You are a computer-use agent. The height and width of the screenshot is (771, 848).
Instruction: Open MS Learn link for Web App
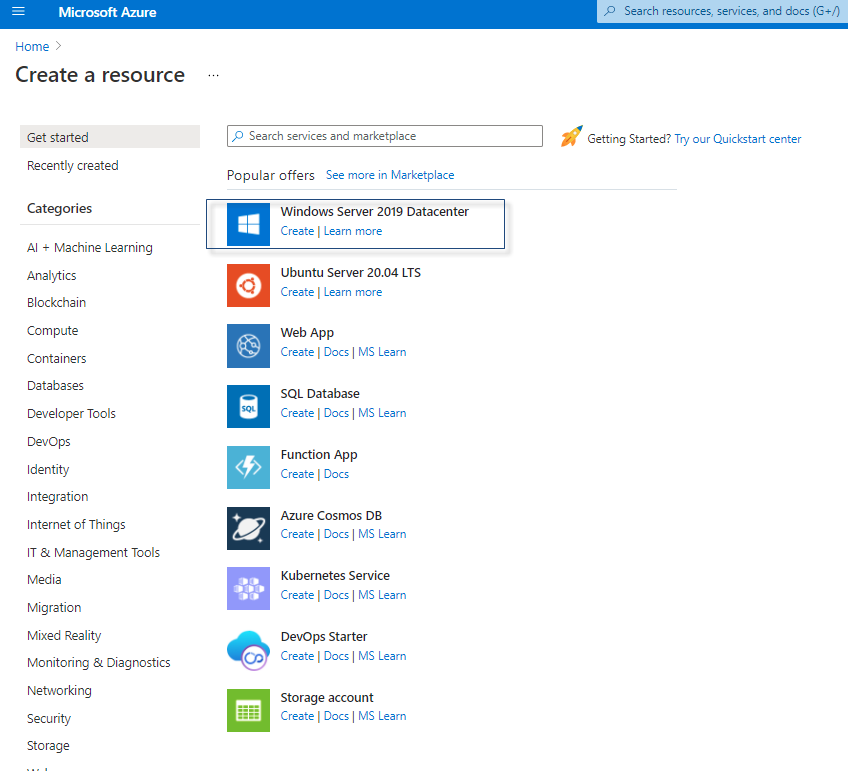click(382, 352)
